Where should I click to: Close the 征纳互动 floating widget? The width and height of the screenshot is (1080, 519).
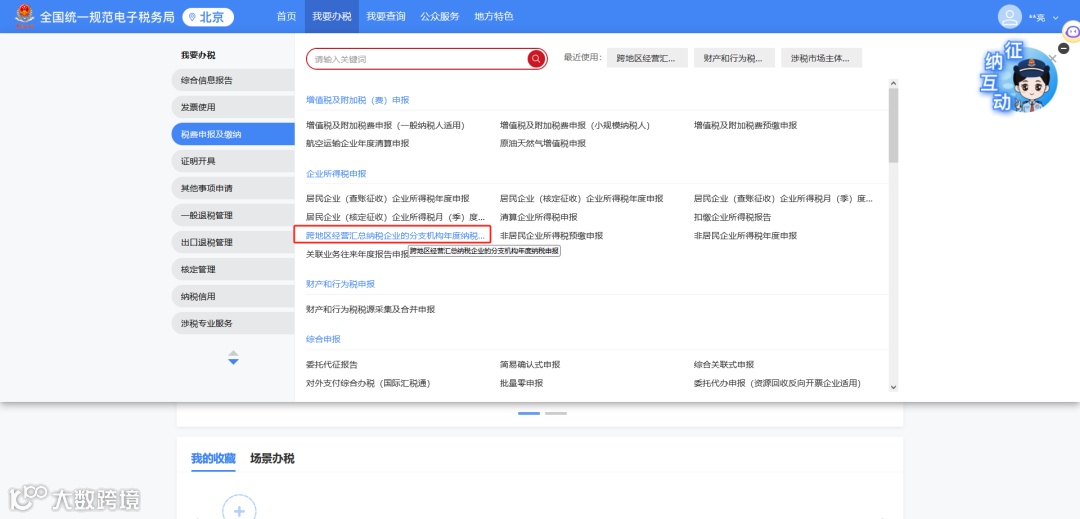(x=1052, y=59)
